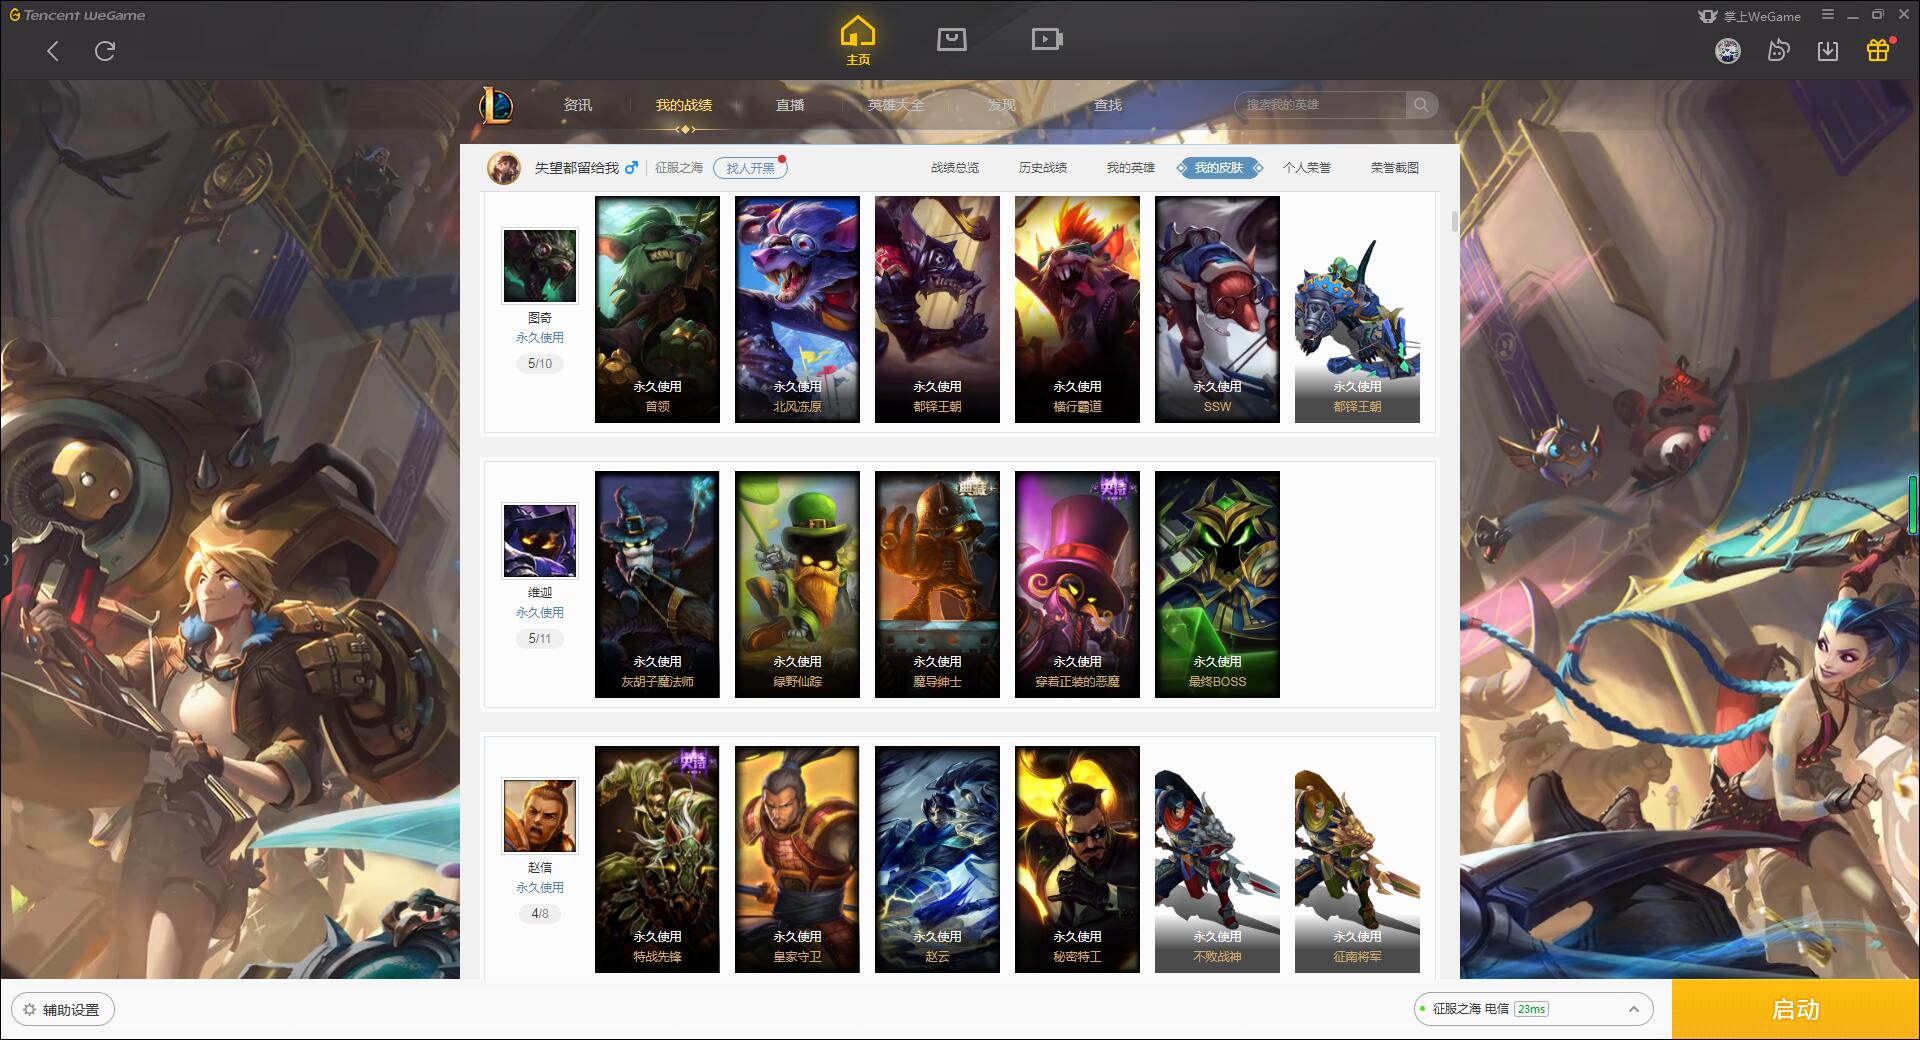The height and width of the screenshot is (1040, 1920).
Task: Open the 赵云 skin card
Action: pos(937,859)
